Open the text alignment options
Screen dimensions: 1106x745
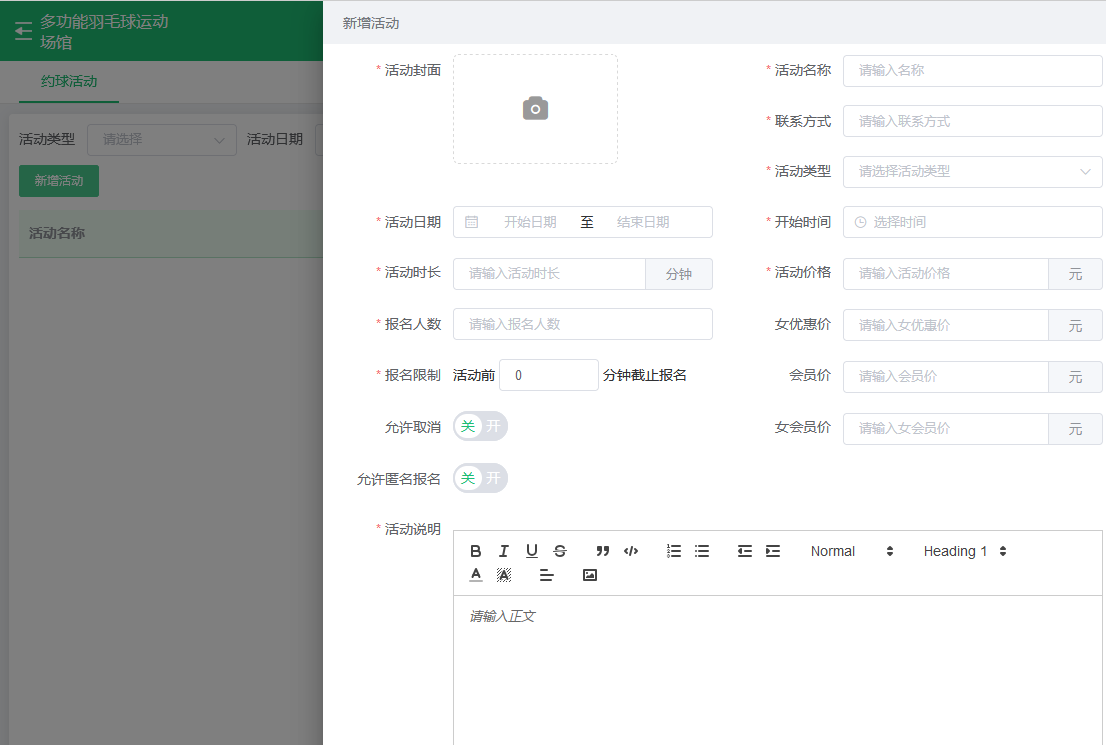pyautogui.click(x=547, y=575)
